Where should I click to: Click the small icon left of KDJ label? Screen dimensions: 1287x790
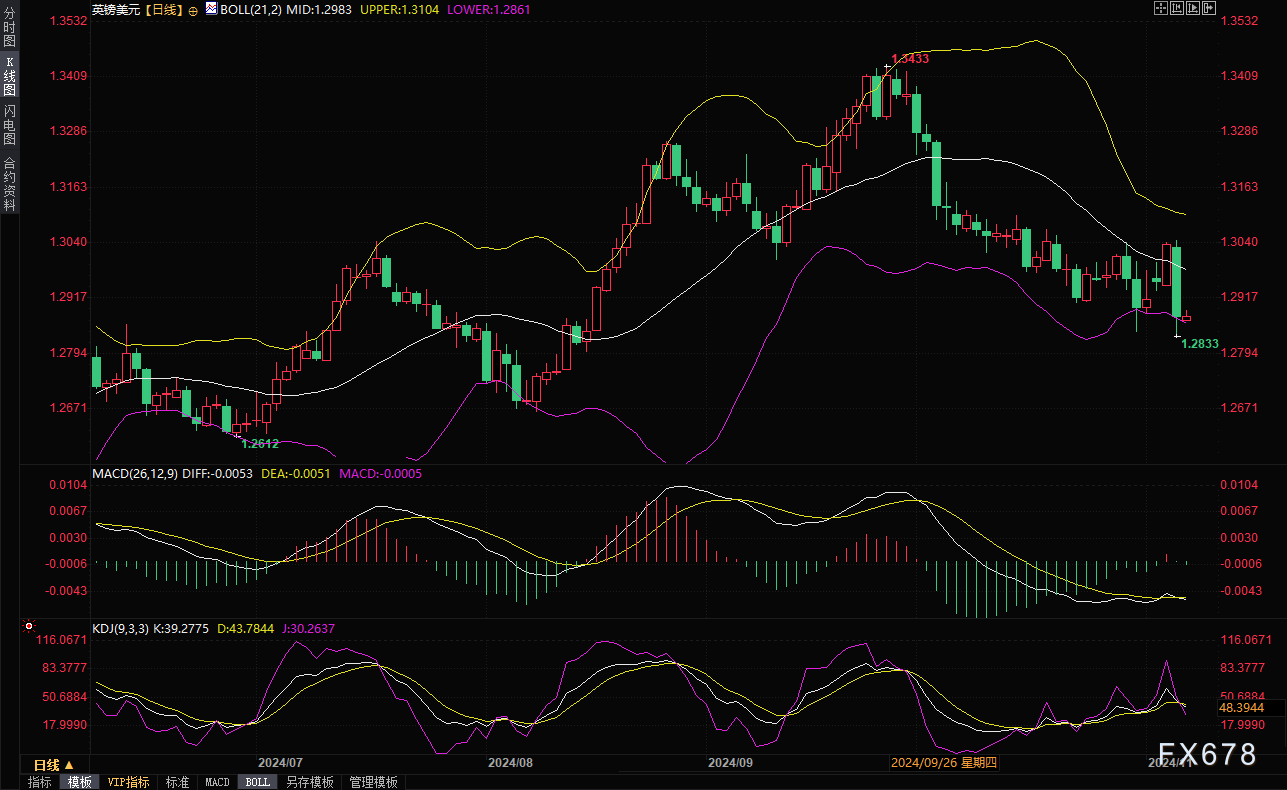coord(85,627)
